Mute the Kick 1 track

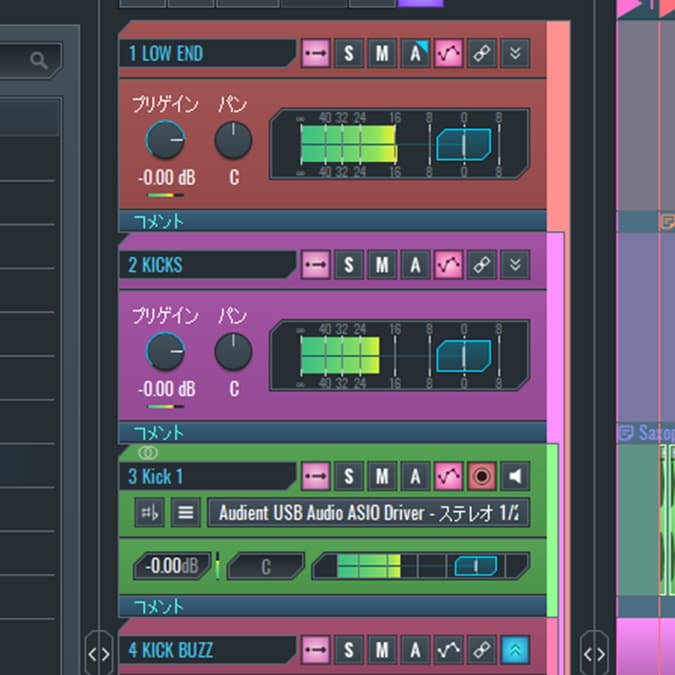pos(382,476)
